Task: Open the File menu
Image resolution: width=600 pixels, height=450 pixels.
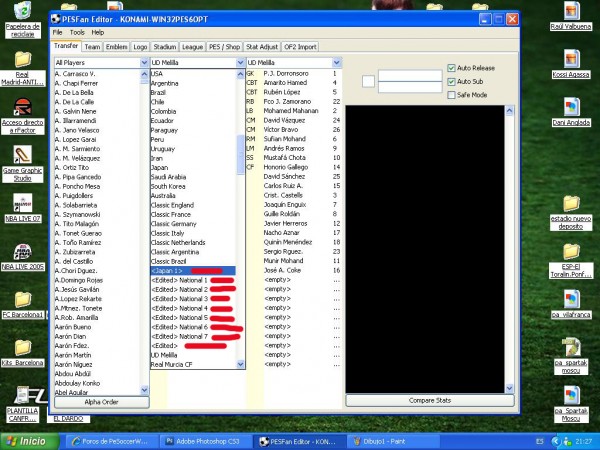Action: 57,33
